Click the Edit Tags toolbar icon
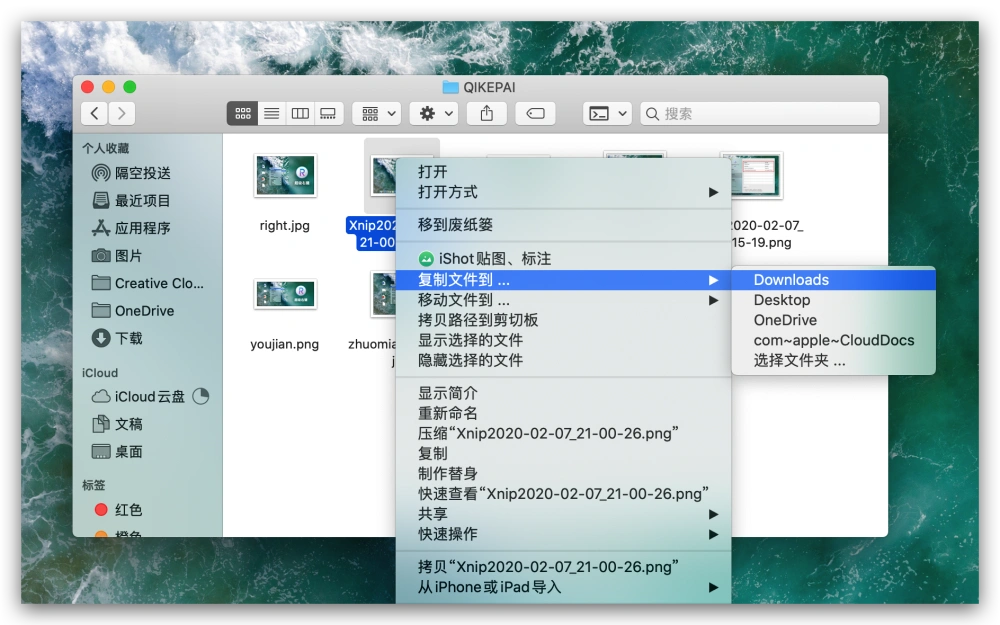 coord(535,113)
